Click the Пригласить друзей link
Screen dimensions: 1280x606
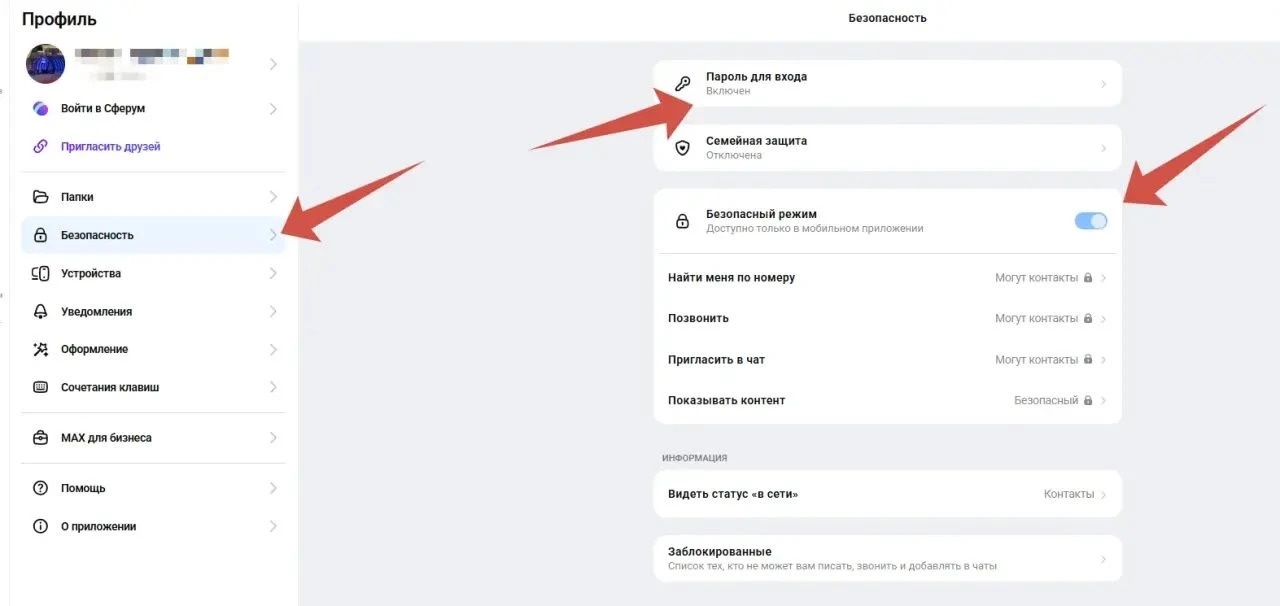tap(110, 146)
